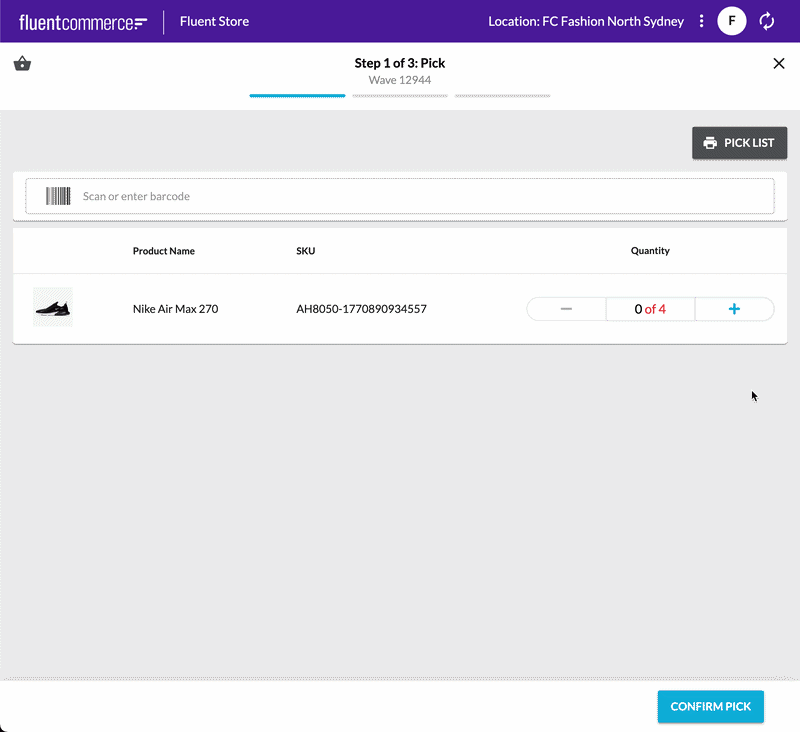Select the third step progress bar

503,95
